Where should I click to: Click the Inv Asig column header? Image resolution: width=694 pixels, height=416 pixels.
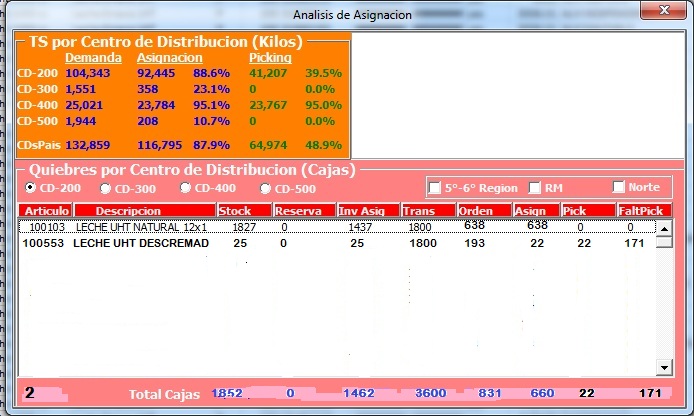[368, 211]
